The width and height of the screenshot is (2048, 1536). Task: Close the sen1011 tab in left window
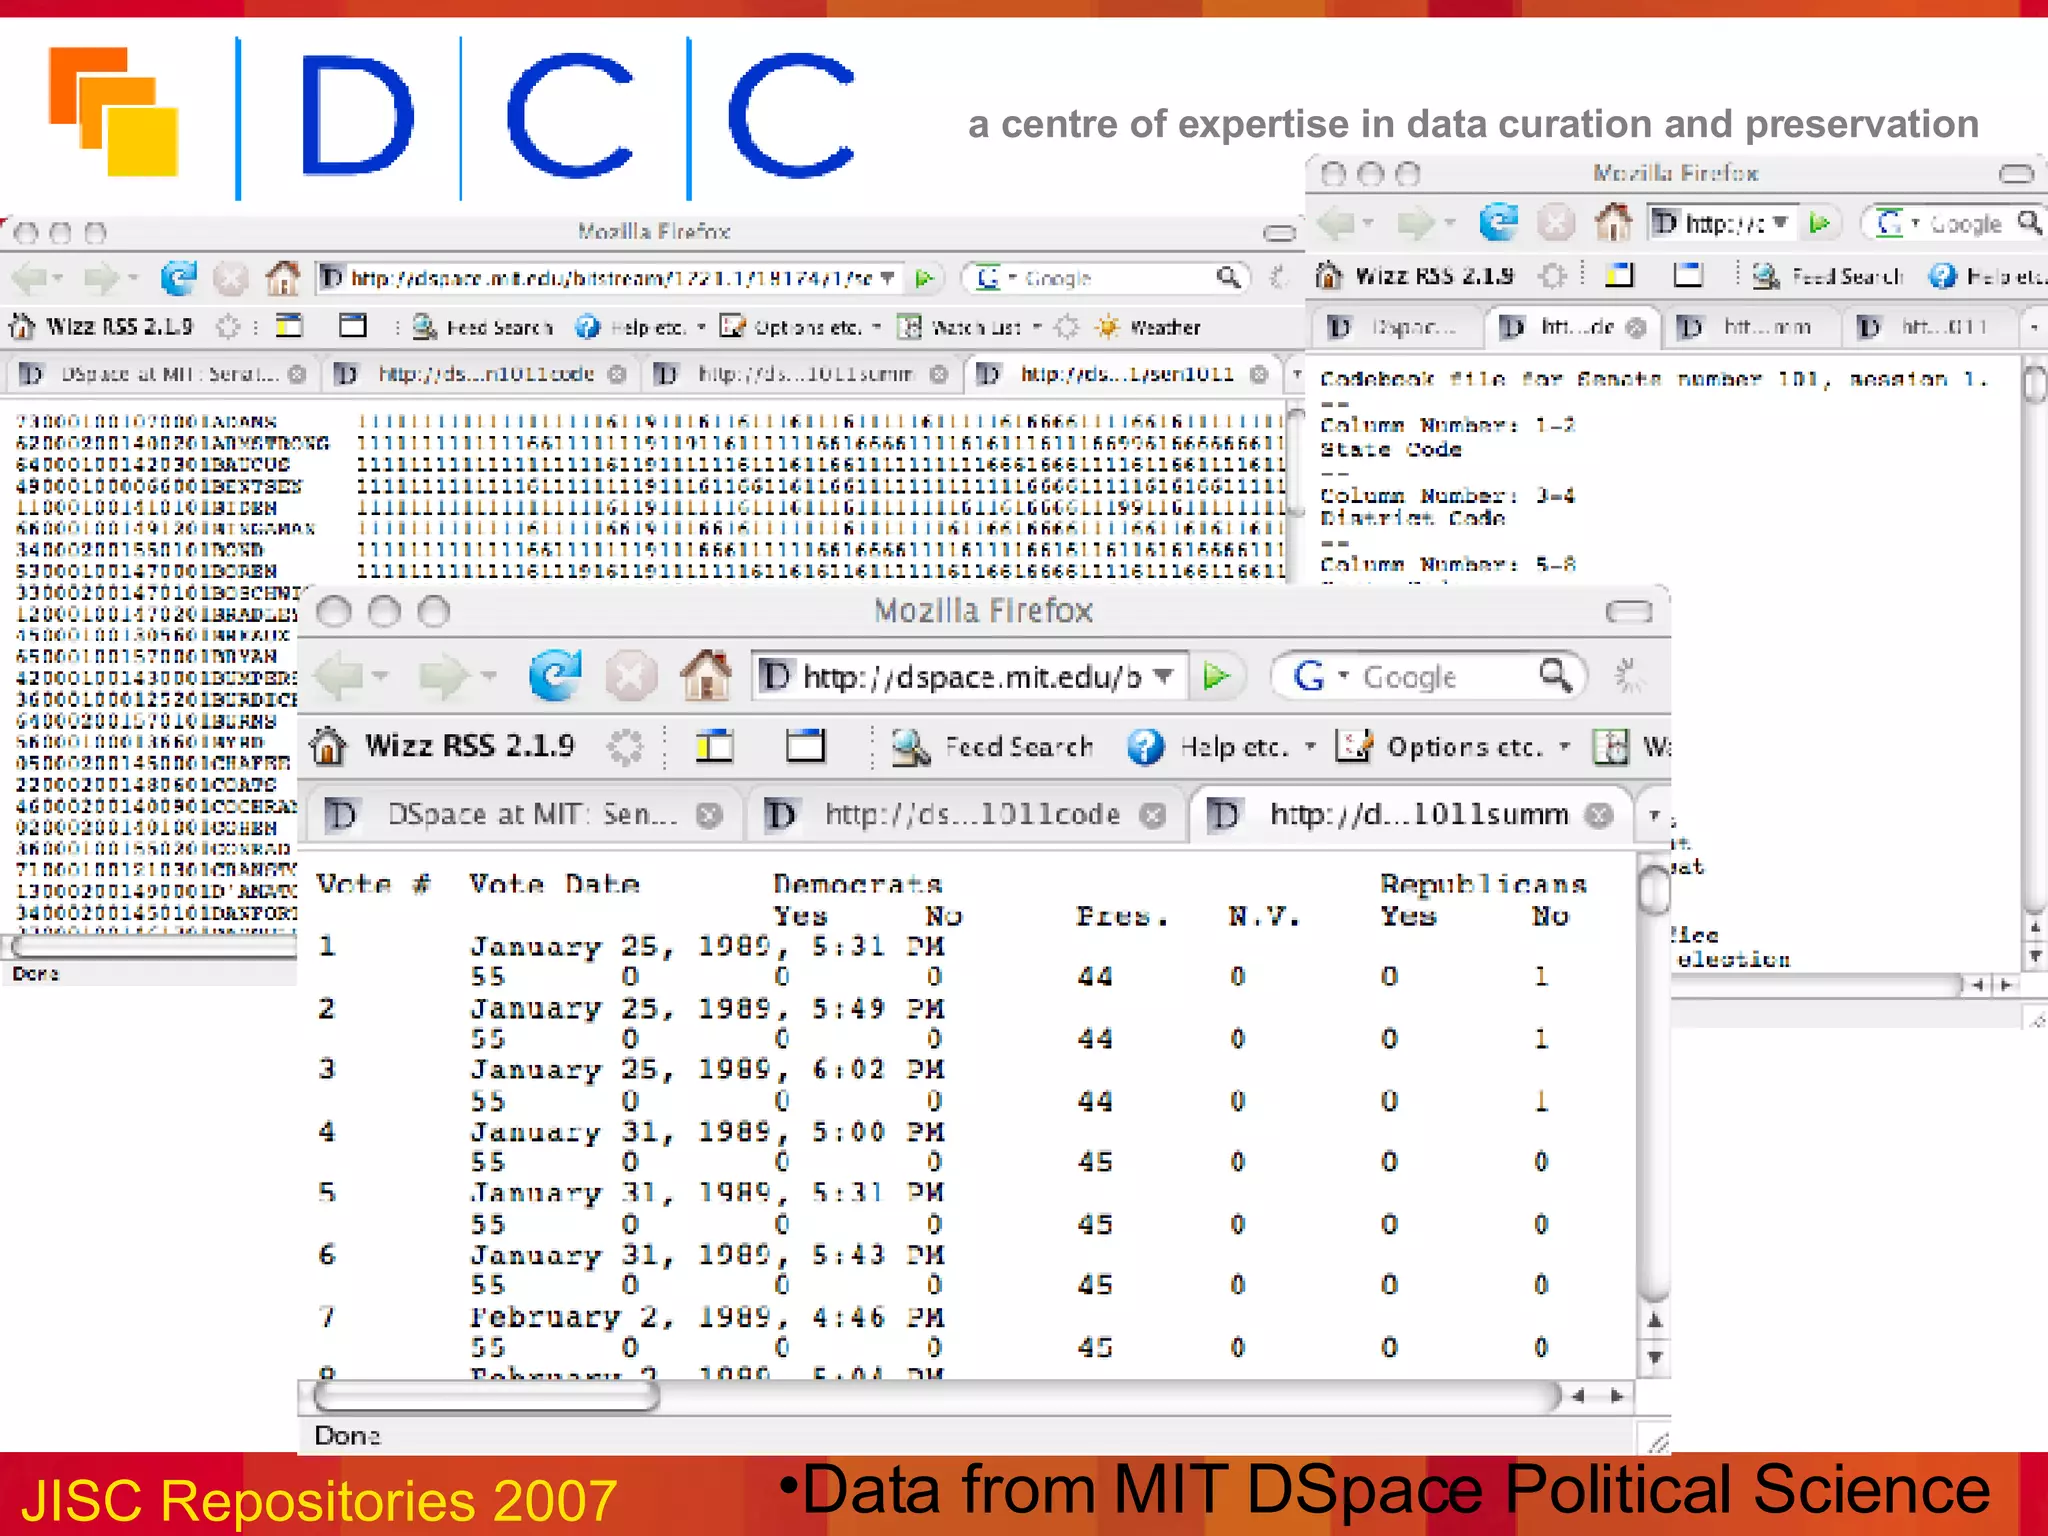1259,374
